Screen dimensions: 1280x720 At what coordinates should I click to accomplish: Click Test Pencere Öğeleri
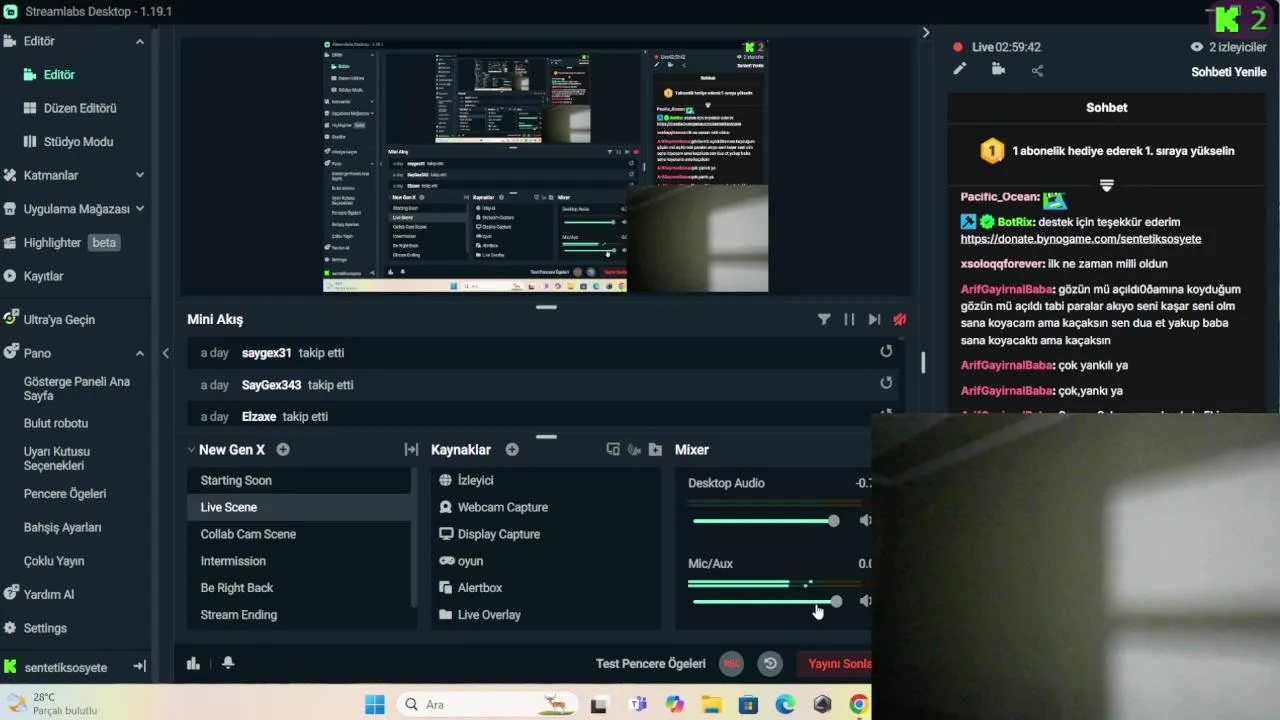point(651,664)
